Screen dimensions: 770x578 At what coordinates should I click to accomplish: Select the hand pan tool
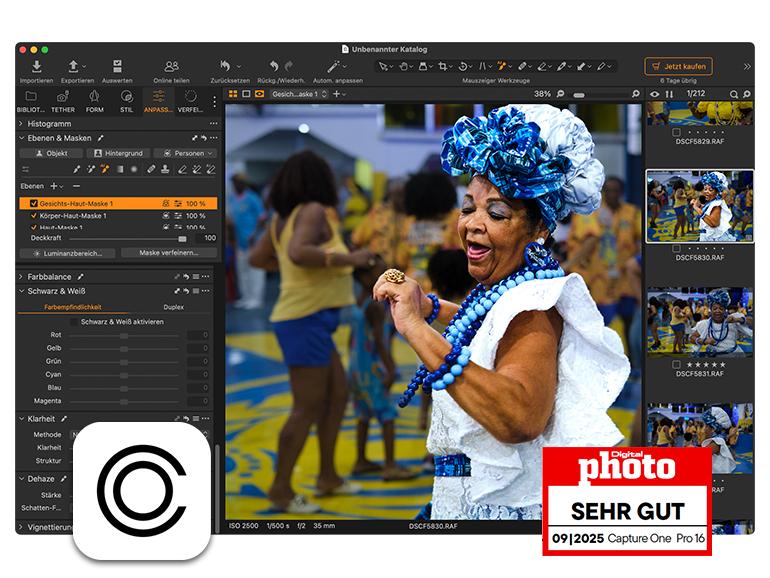[x=403, y=66]
